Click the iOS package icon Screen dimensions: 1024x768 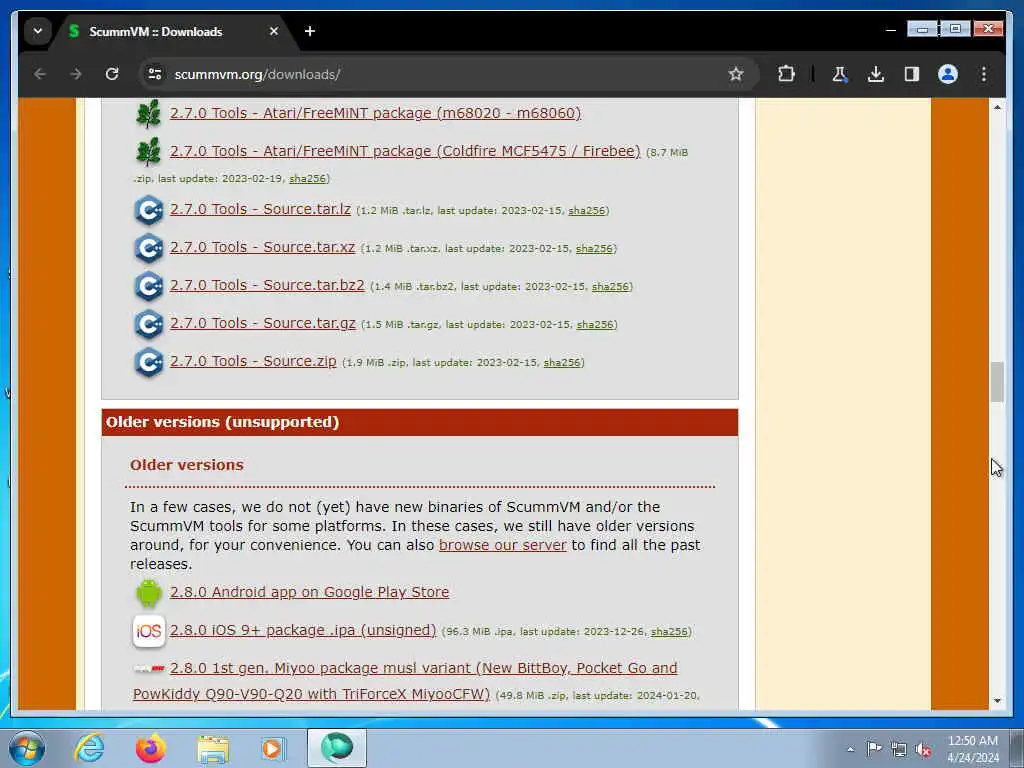148,631
